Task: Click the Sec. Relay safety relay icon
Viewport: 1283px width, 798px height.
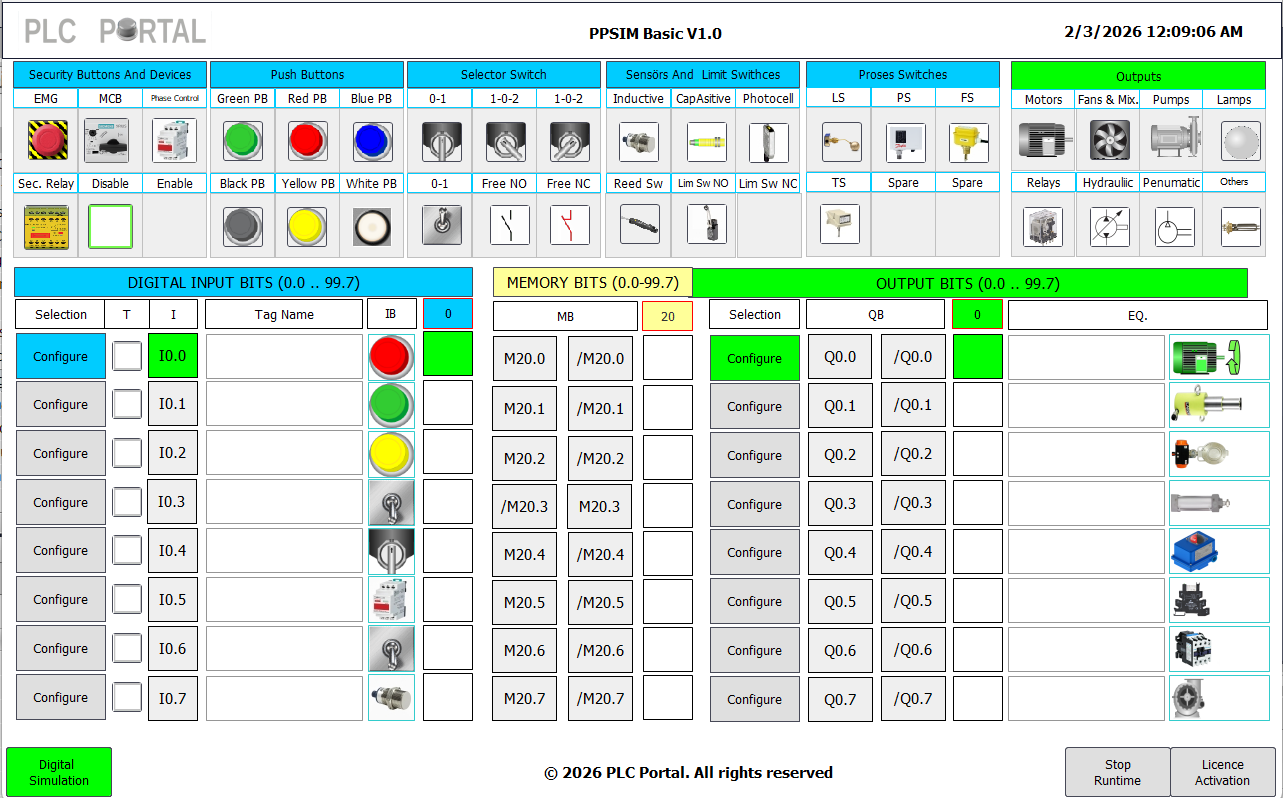Action: pyautogui.click(x=46, y=226)
